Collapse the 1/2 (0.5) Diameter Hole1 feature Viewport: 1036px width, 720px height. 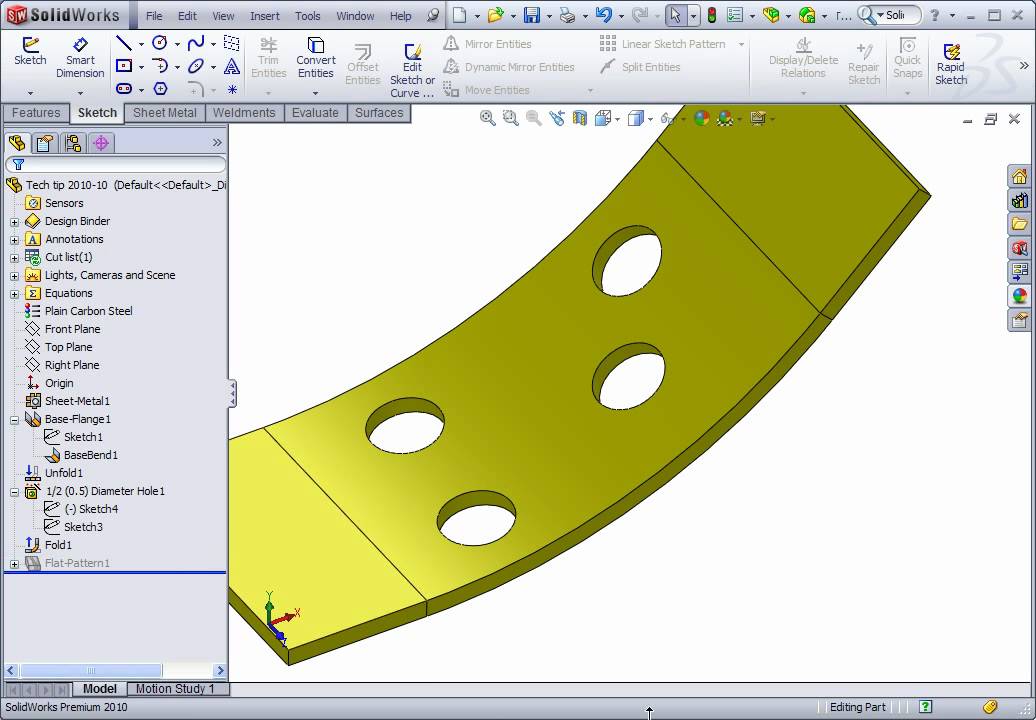[15, 491]
